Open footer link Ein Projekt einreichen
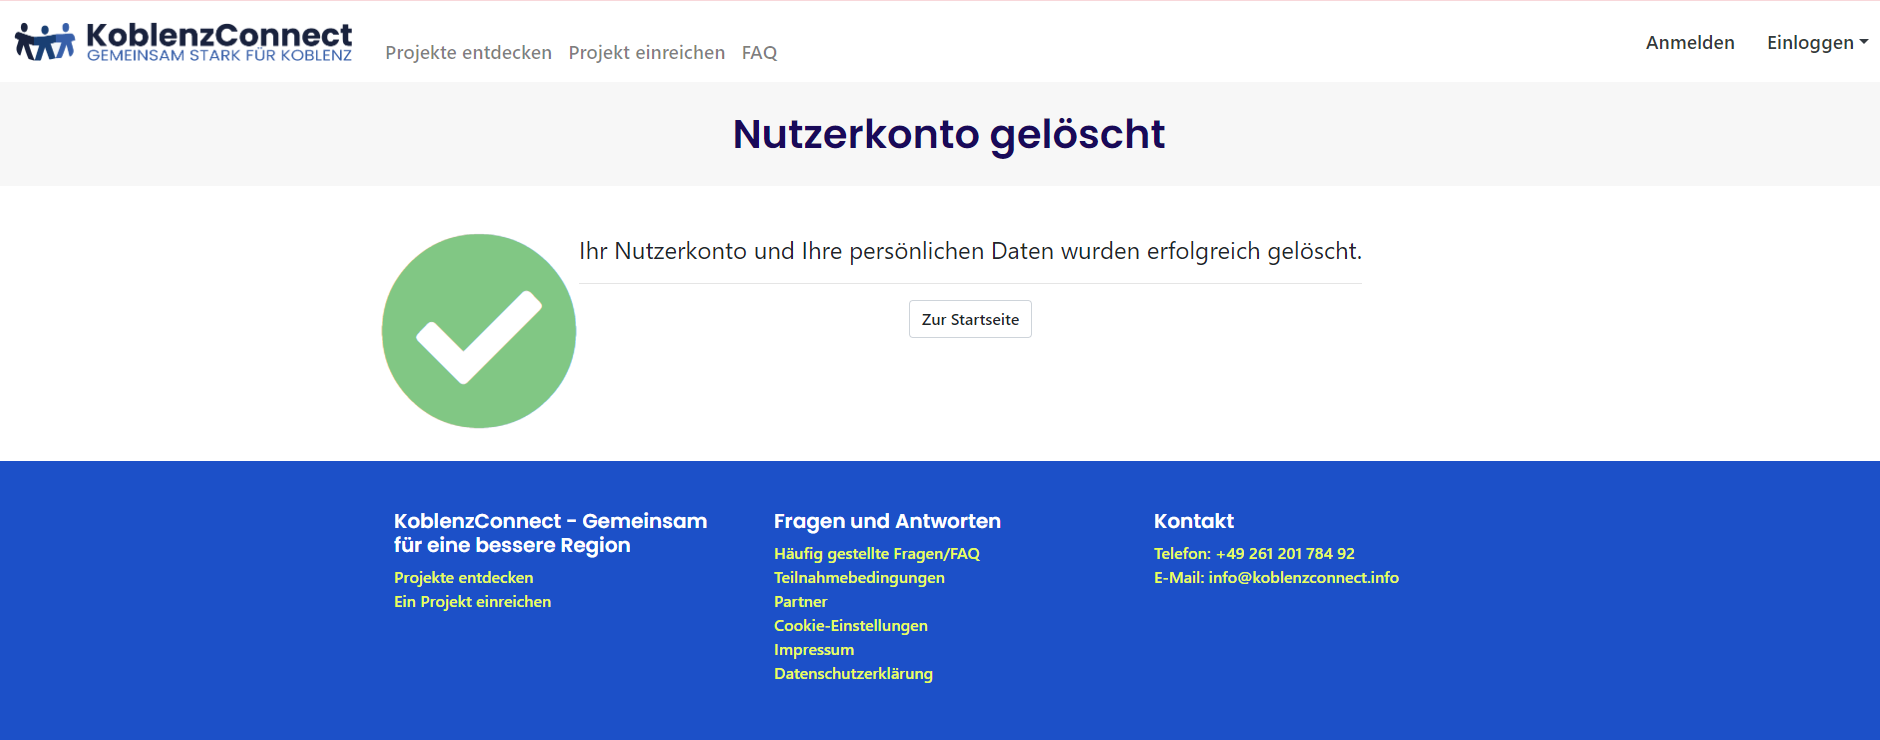Screen dimensions: 1880x740 pyautogui.click(x=472, y=602)
